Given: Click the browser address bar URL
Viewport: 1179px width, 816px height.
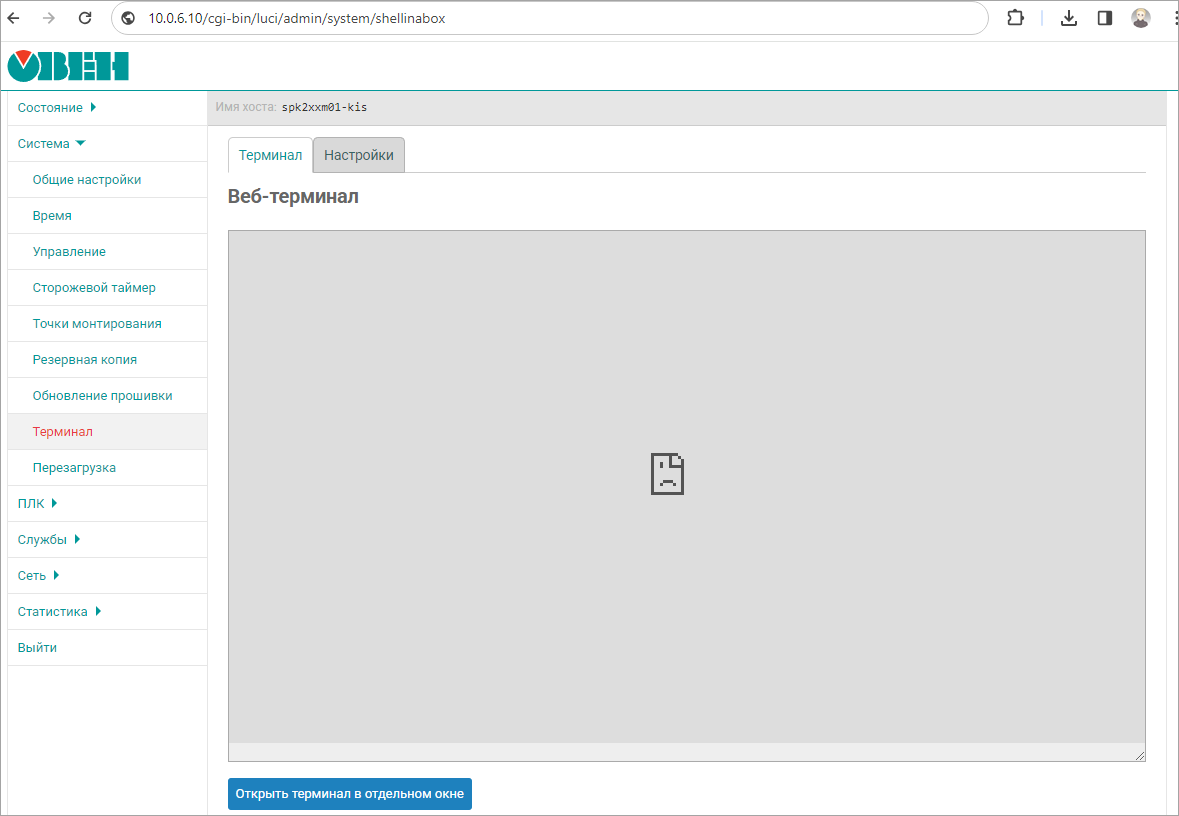Looking at the screenshot, I should coord(297,18).
